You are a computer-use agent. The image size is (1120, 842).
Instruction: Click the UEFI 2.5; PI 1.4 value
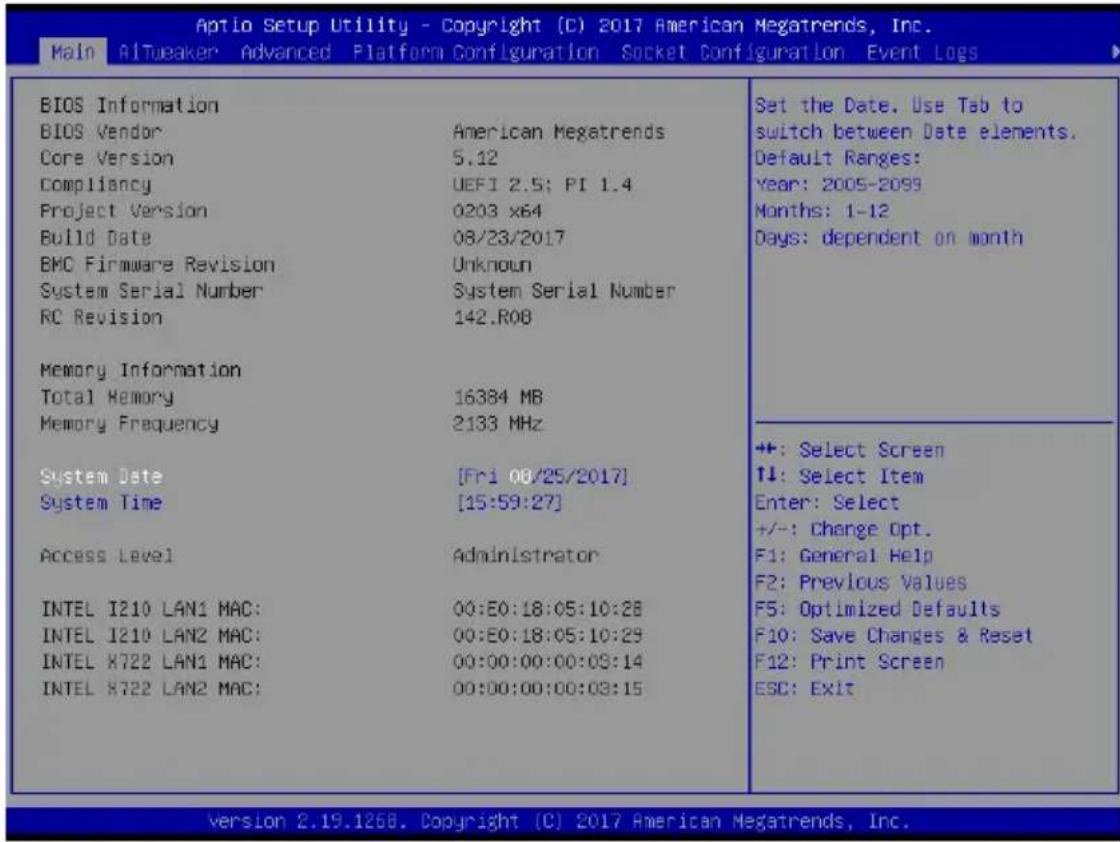coord(542,185)
